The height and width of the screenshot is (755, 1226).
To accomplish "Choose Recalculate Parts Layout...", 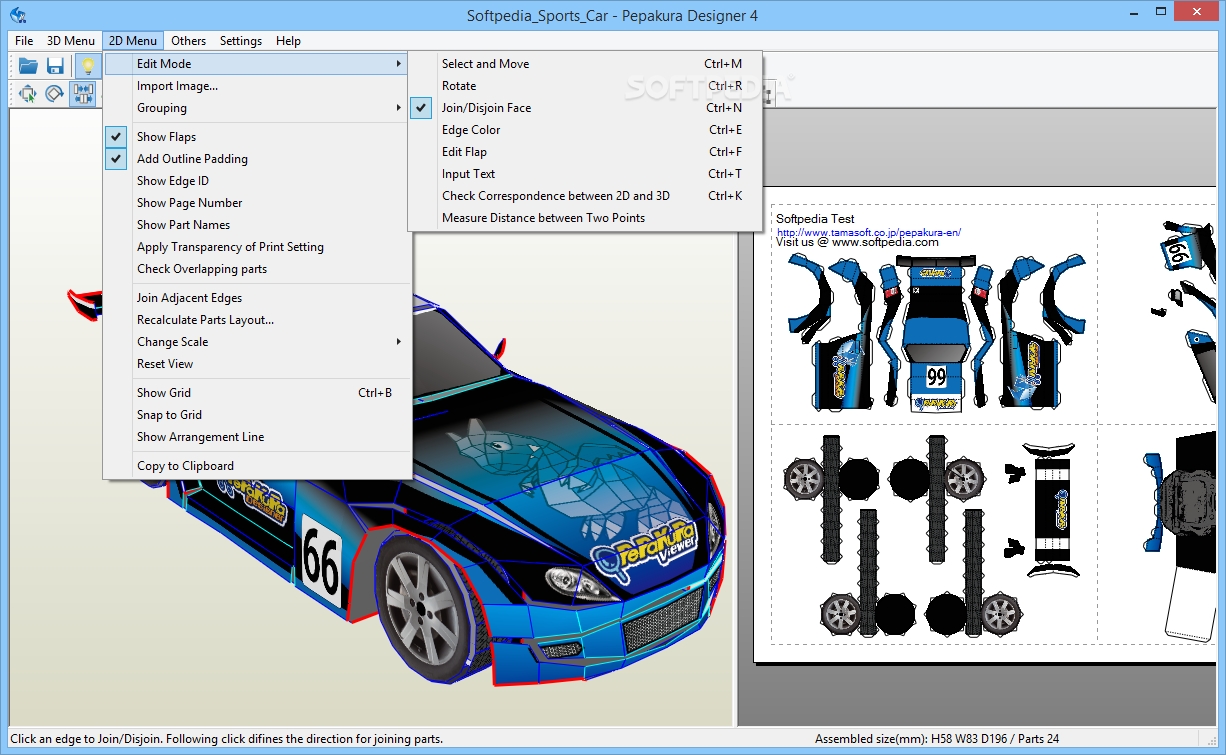I will [x=258, y=320].
